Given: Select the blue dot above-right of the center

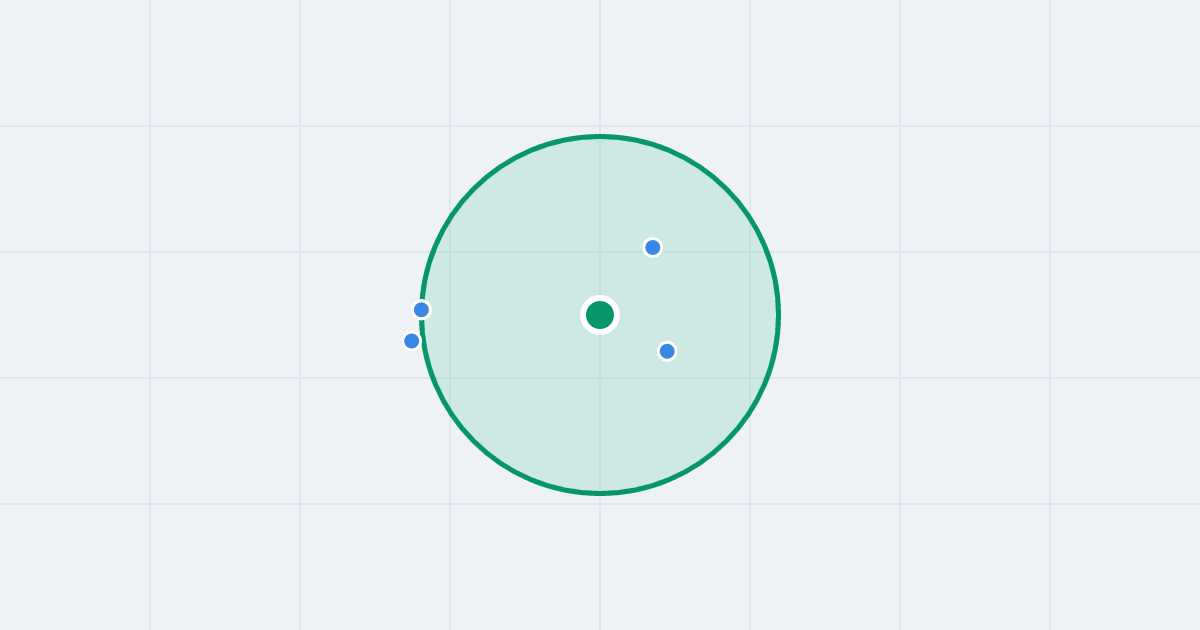Looking at the screenshot, I should (653, 247).
